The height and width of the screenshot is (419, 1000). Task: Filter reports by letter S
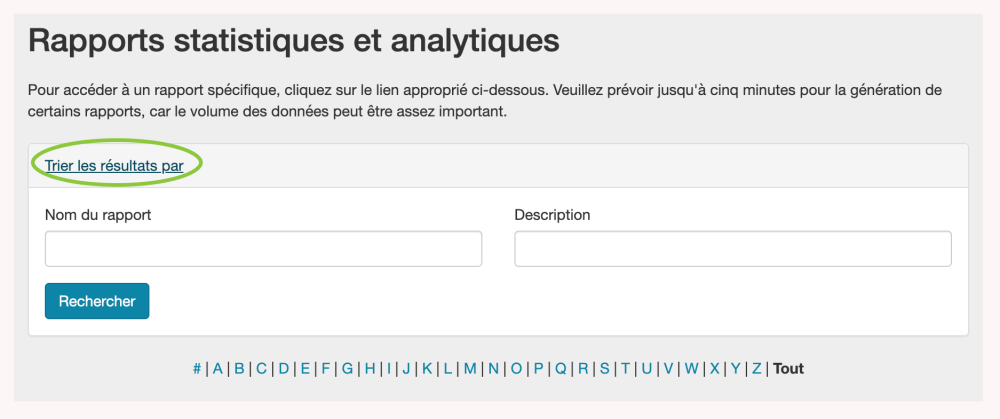[x=604, y=368]
